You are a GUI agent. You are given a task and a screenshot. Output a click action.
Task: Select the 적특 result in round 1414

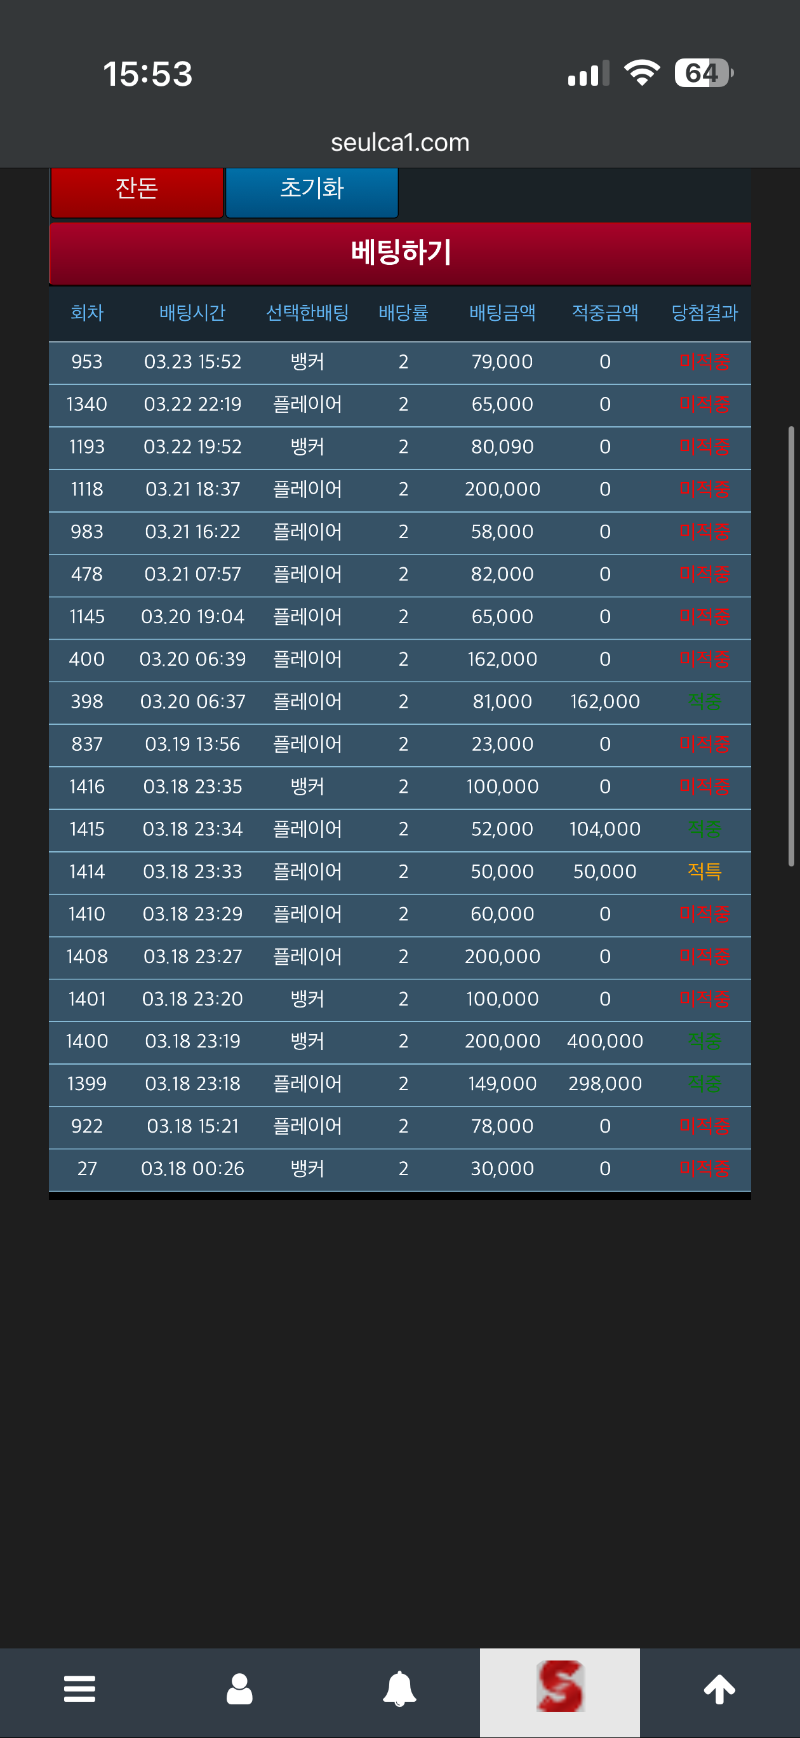click(704, 872)
